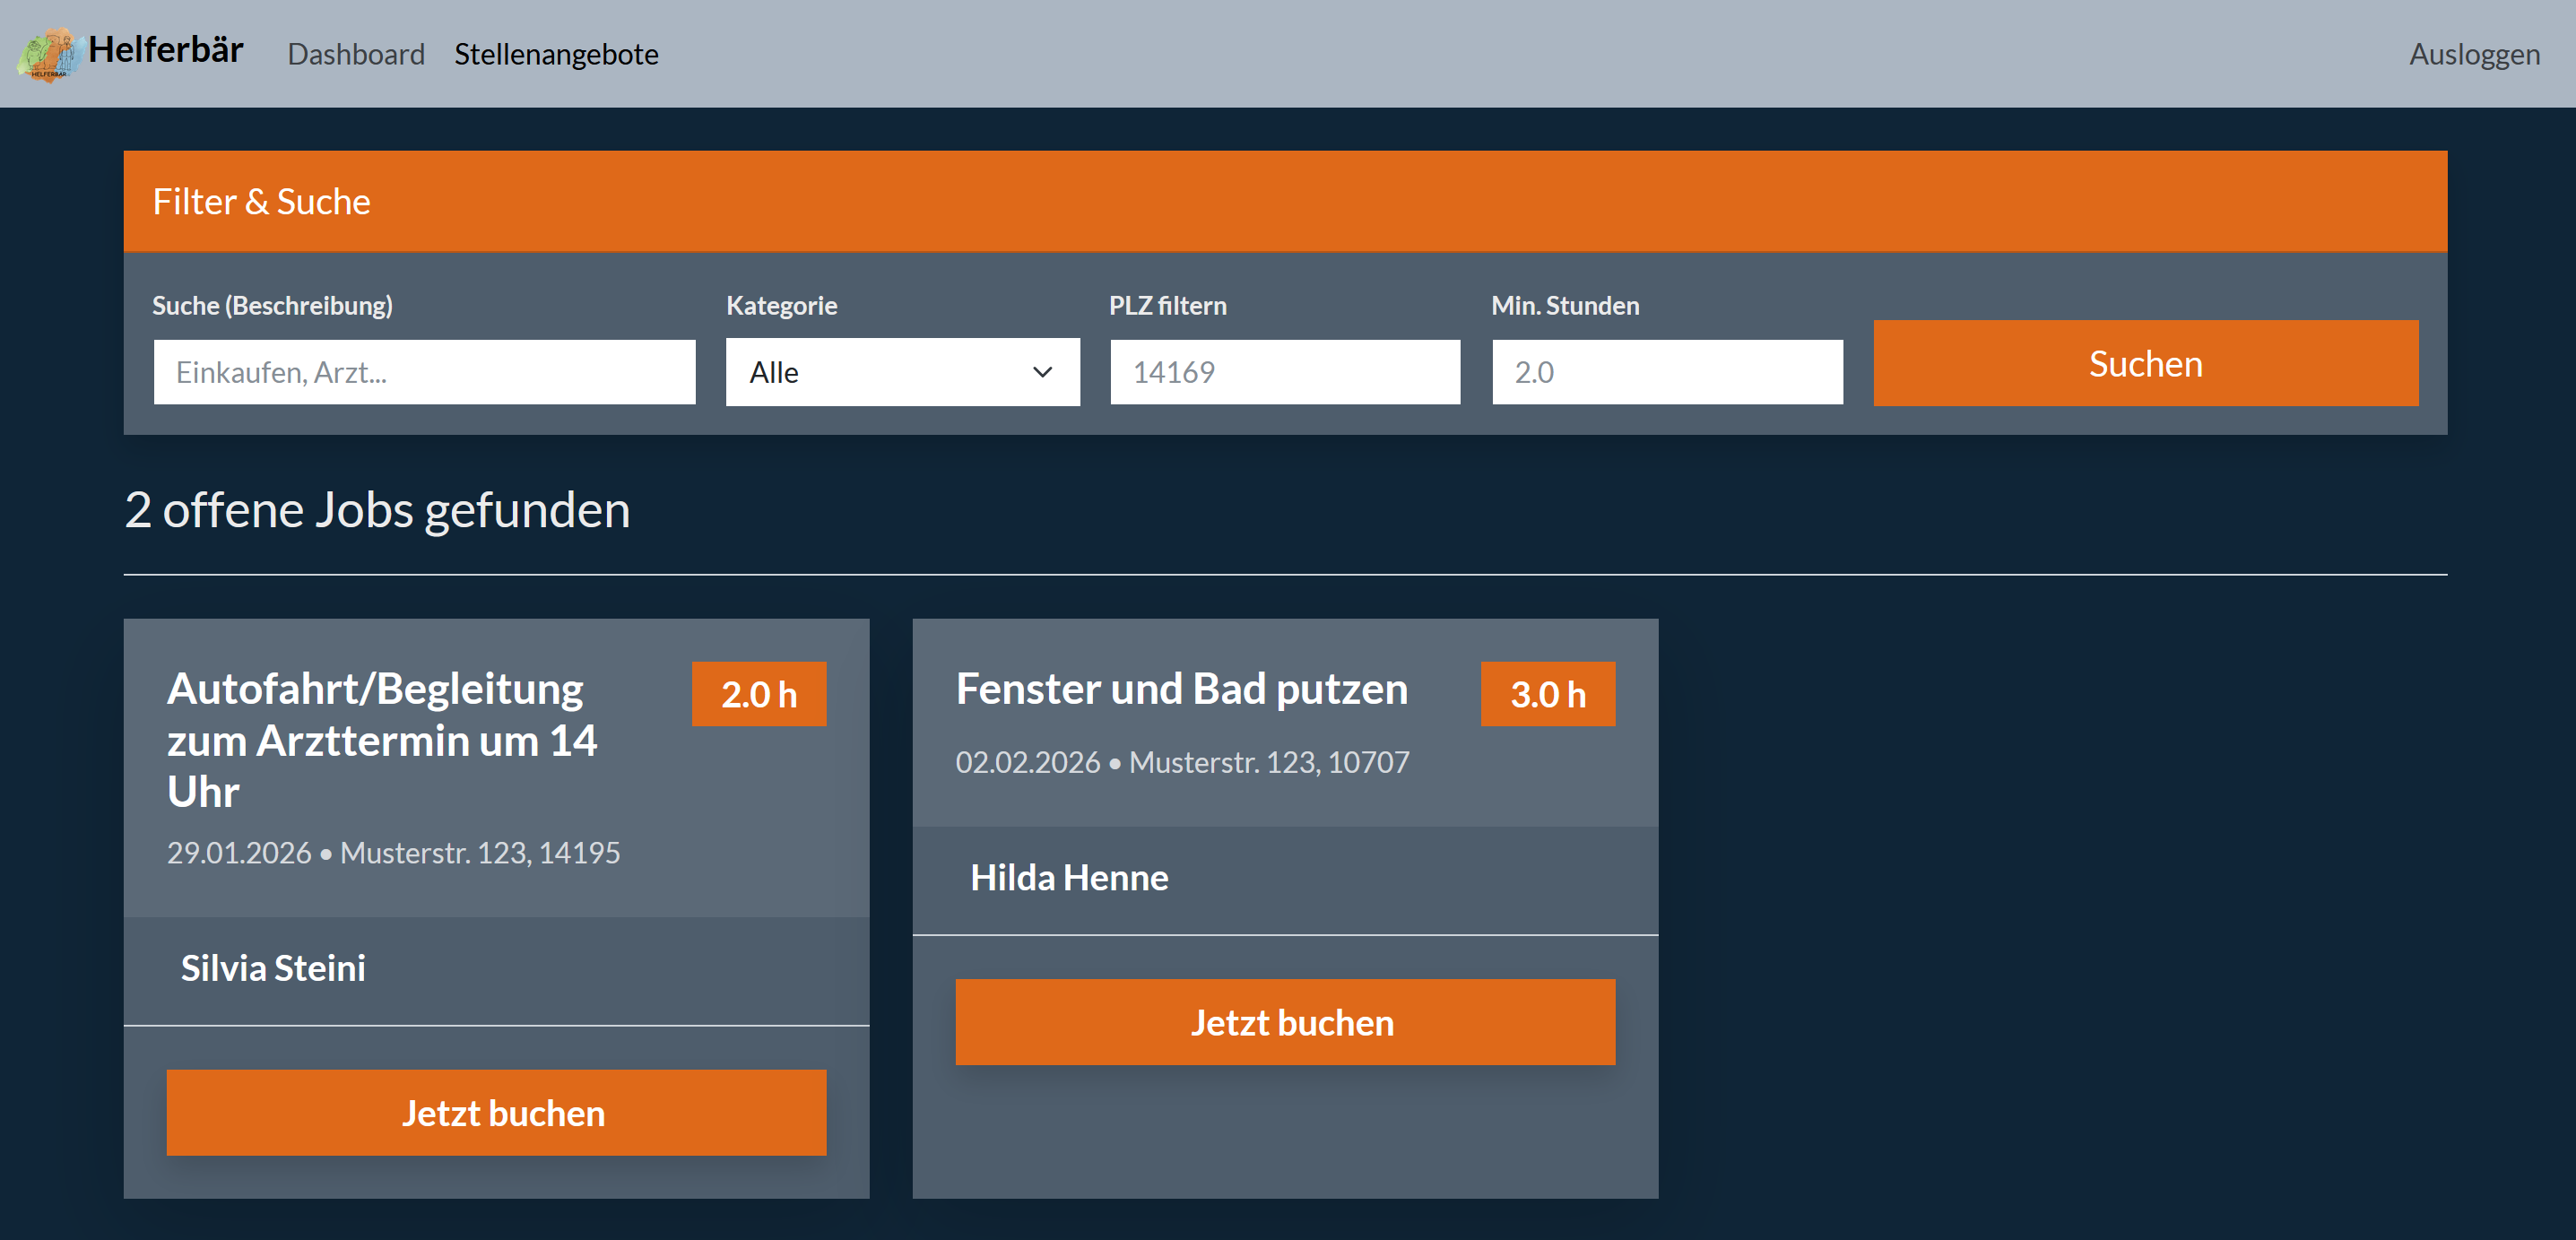Book the Fenster und Bad putzen job
This screenshot has height=1240, width=2576.
1284,1022
